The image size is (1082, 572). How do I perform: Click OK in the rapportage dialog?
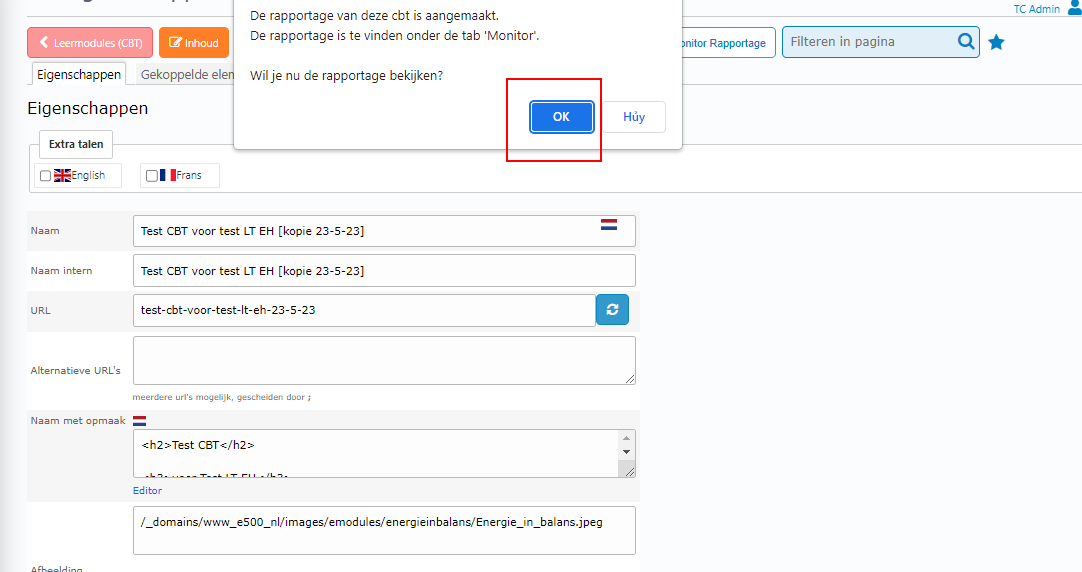[561, 117]
